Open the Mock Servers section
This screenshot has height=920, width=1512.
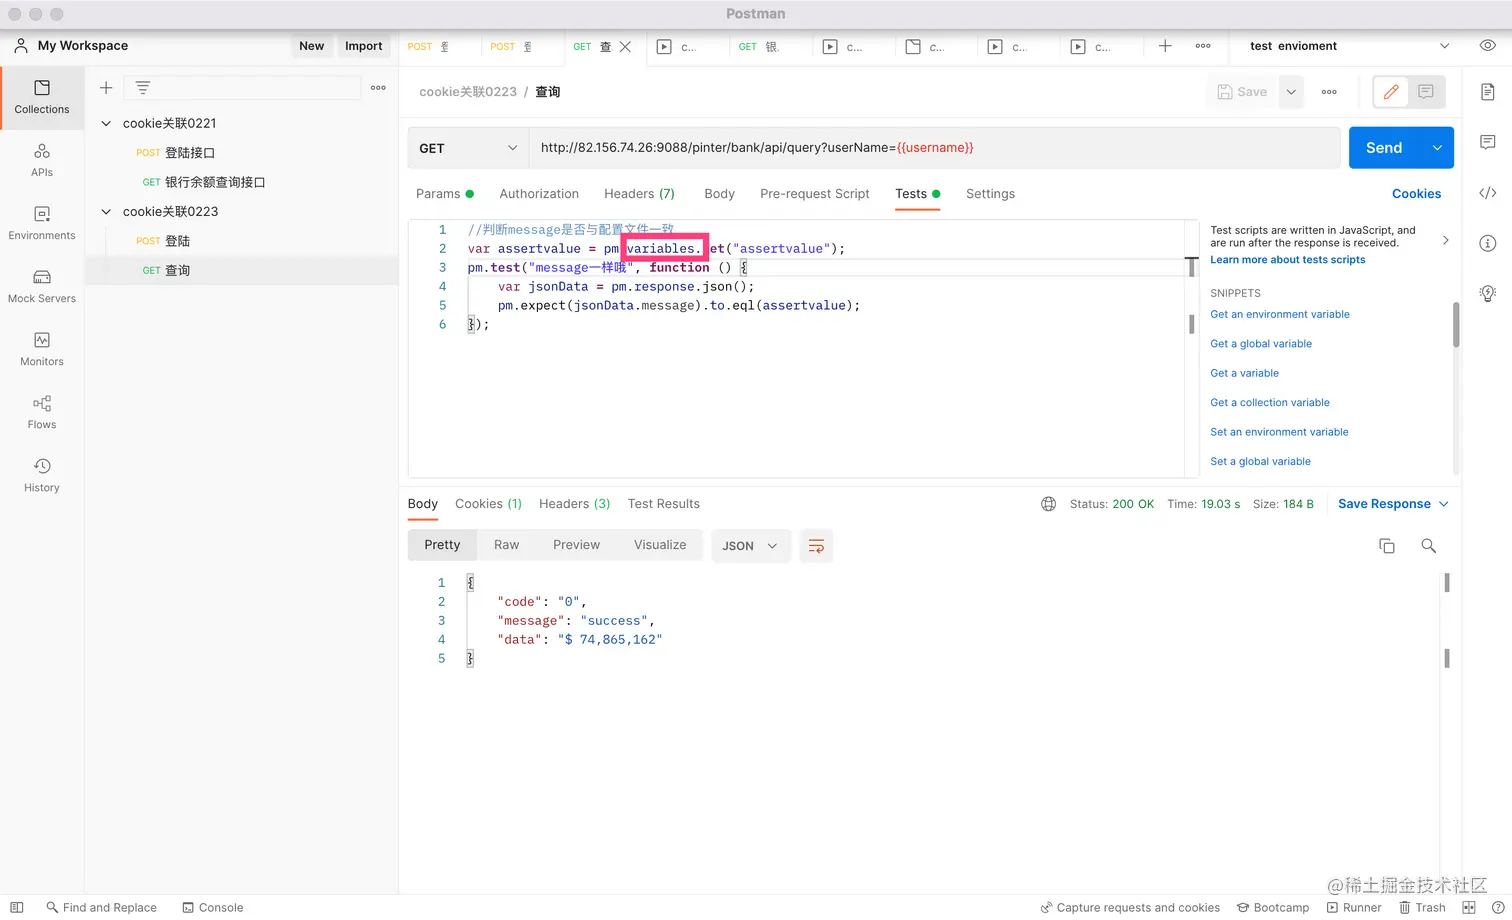42,286
